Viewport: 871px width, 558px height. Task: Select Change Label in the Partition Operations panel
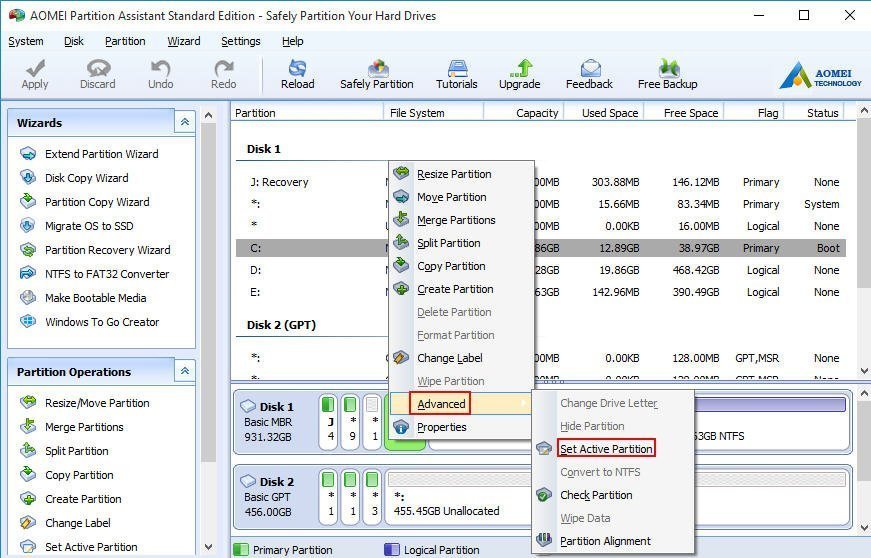[65, 523]
